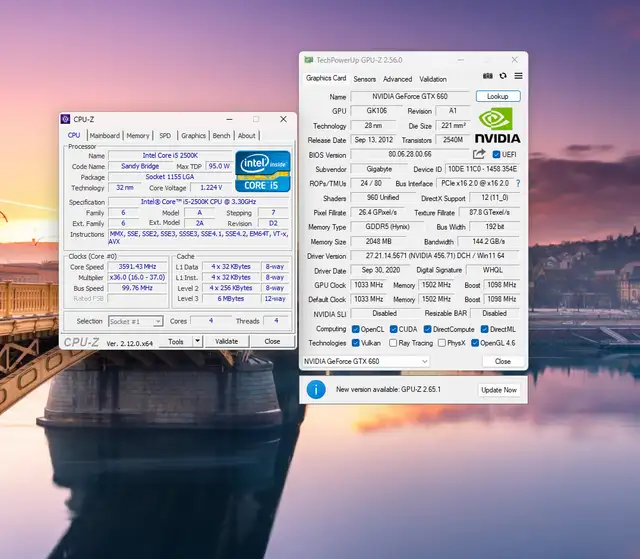Click the GPU-Z title bar icon

(309, 60)
